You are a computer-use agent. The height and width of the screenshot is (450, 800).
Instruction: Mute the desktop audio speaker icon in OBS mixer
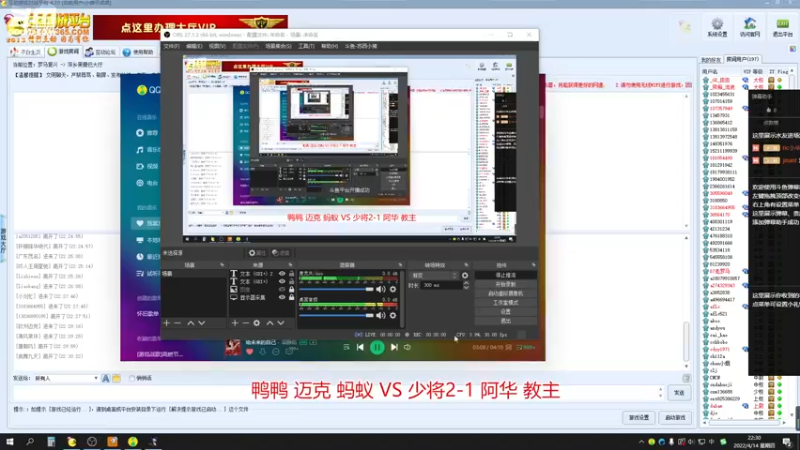tap(381, 315)
